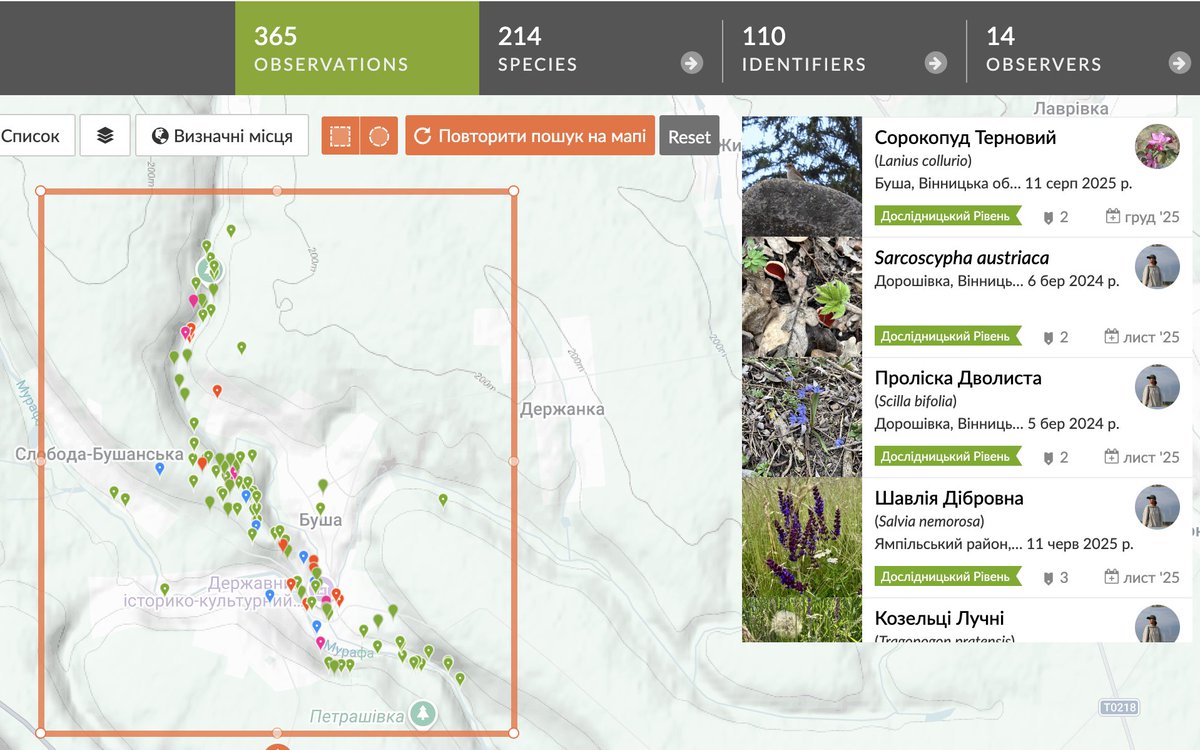Click "Дослідницький Рівень" badge on Scilla bifolia
1200x750 pixels.
coord(948,456)
